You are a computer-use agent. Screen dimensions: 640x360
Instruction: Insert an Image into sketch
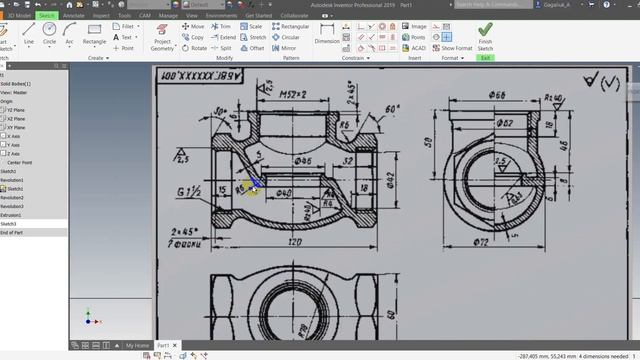point(414,26)
